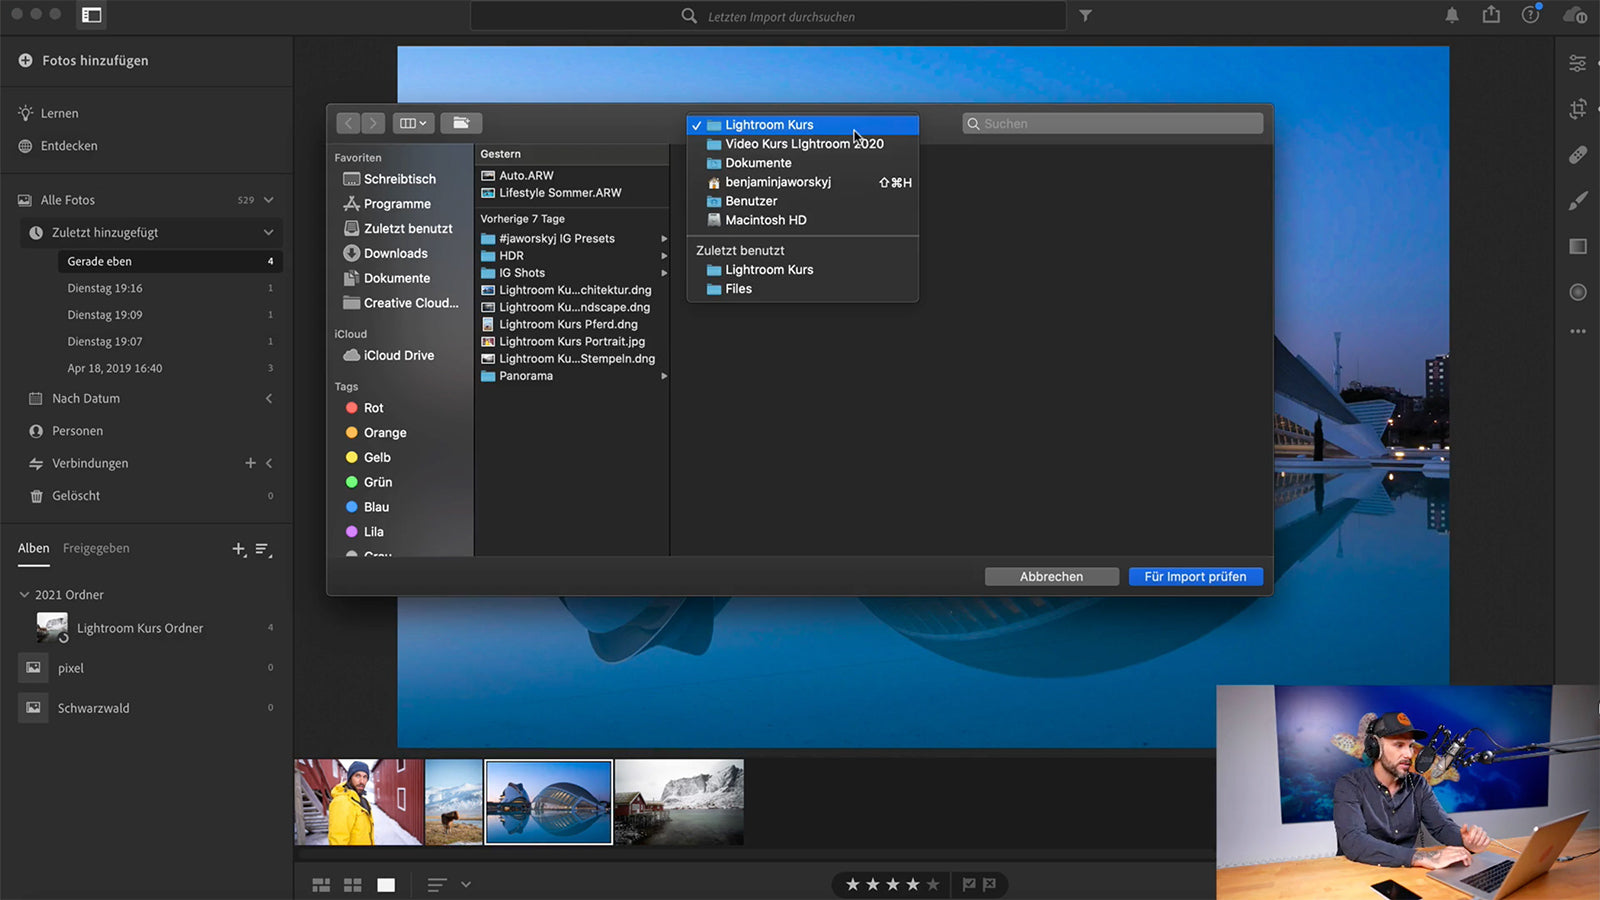The width and height of the screenshot is (1600, 900).
Task: Open the Edit sliders panel icon
Action: [x=1578, y=63]
